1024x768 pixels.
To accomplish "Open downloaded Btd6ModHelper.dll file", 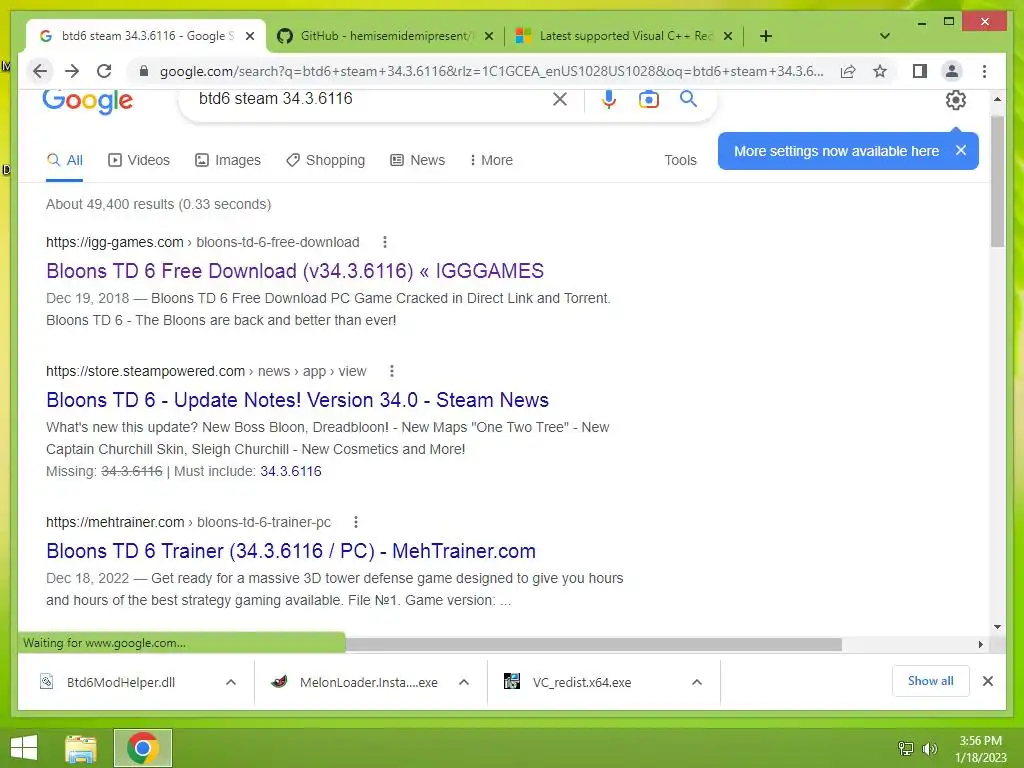I will [x=121, y=682].
